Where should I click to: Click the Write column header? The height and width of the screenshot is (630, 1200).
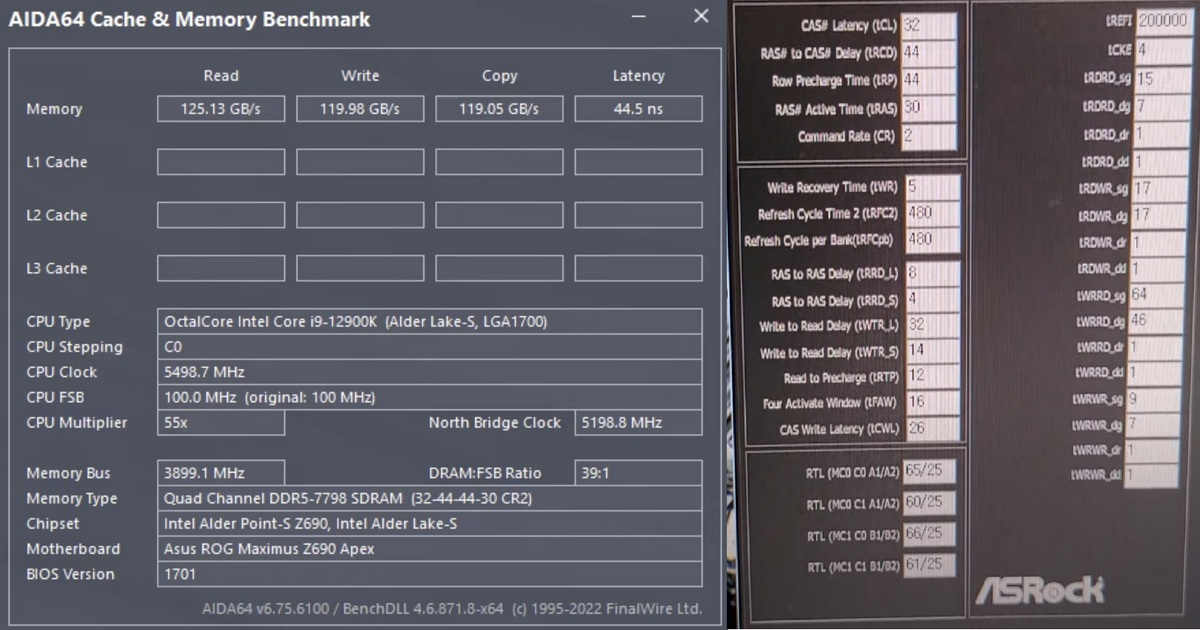click(x=360, y=76)
